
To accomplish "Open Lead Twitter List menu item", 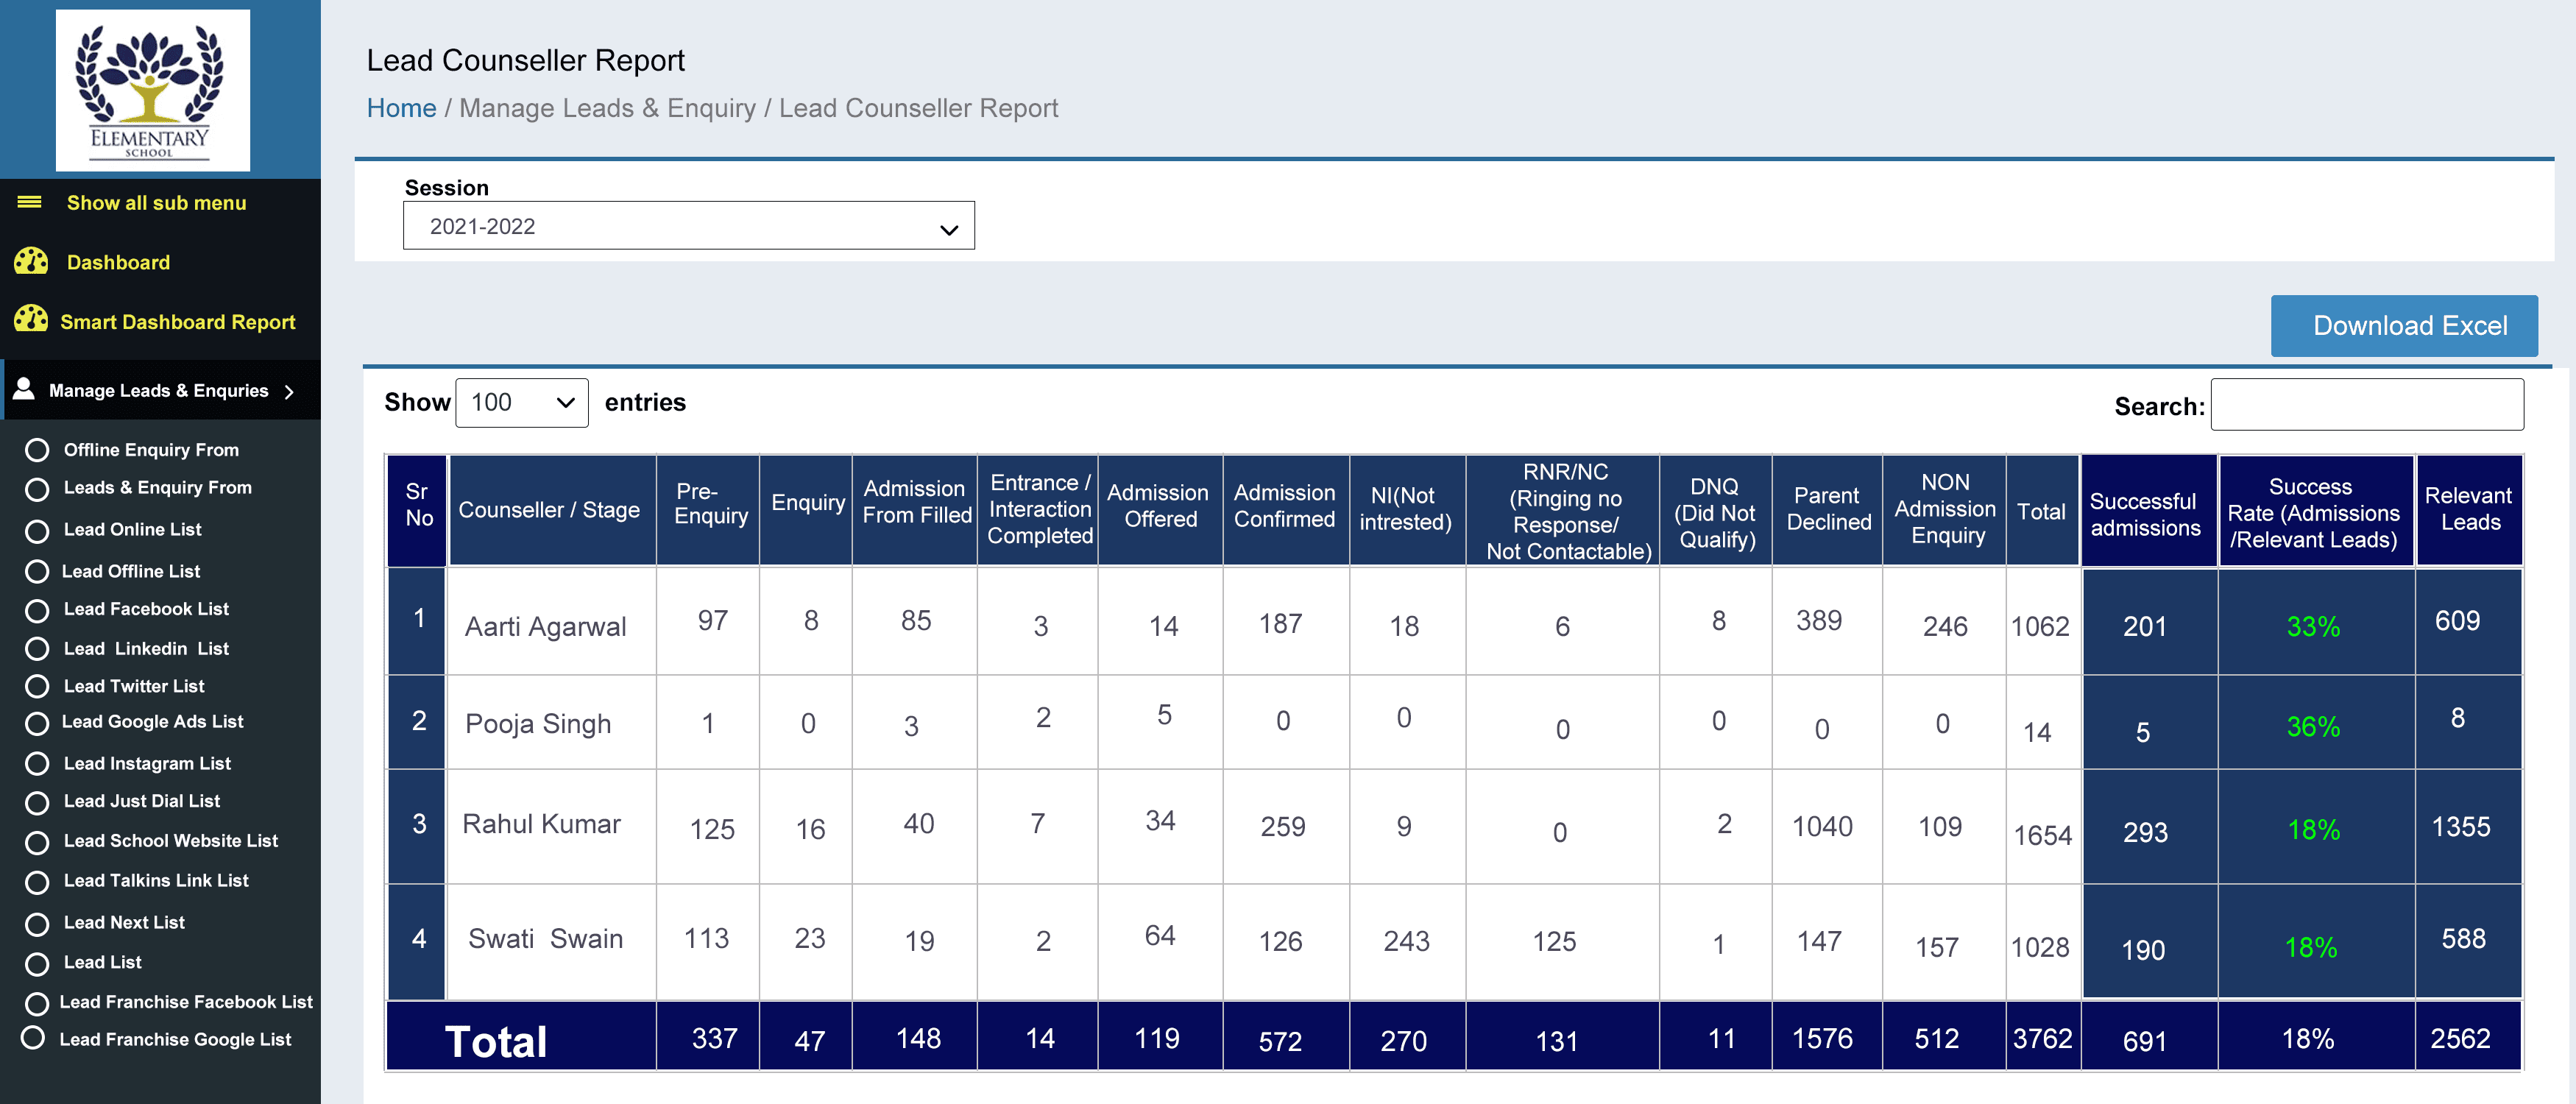I will coord(134,686).
